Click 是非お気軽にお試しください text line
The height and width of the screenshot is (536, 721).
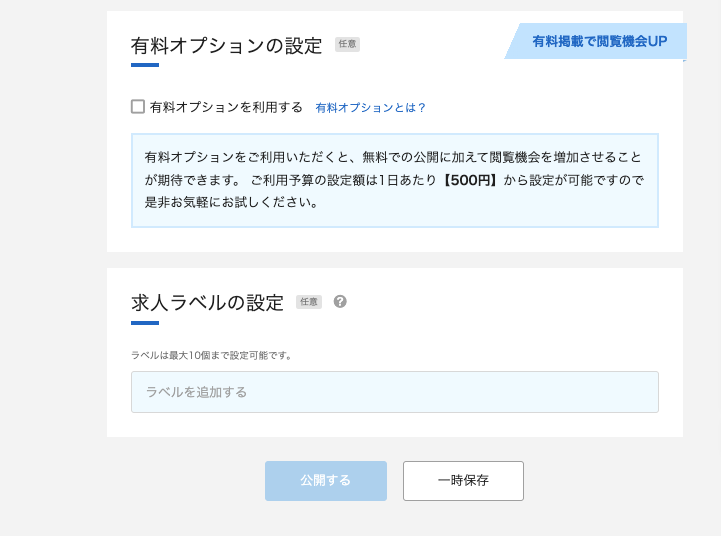[231, 202]
